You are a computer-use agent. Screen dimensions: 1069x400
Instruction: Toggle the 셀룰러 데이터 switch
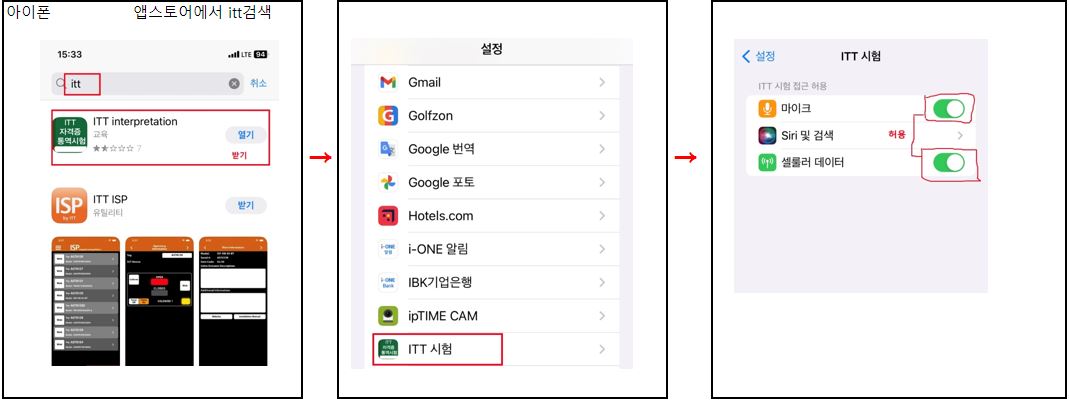(949, 162)
